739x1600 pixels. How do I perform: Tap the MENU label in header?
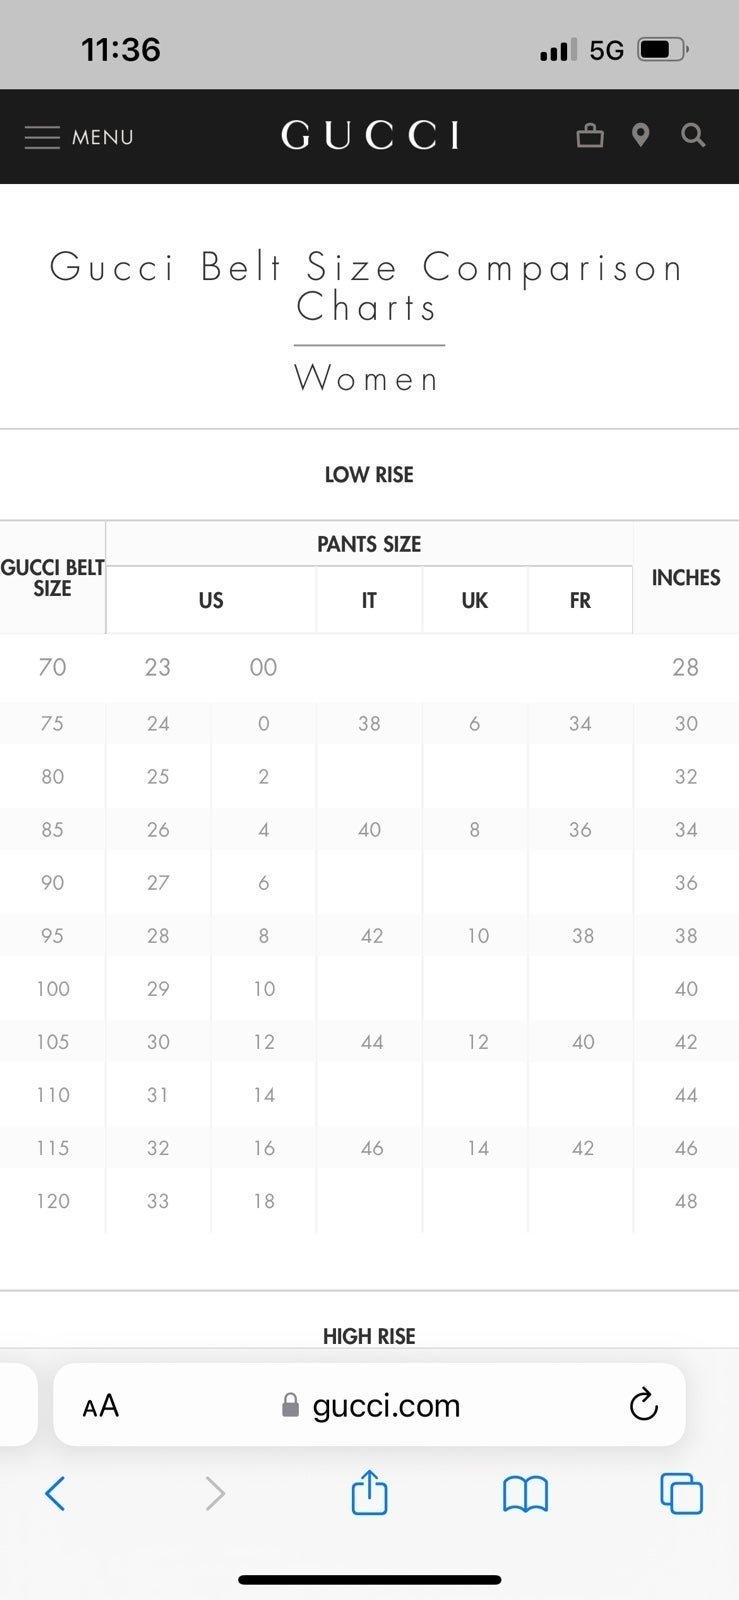(x=103, y=137)
